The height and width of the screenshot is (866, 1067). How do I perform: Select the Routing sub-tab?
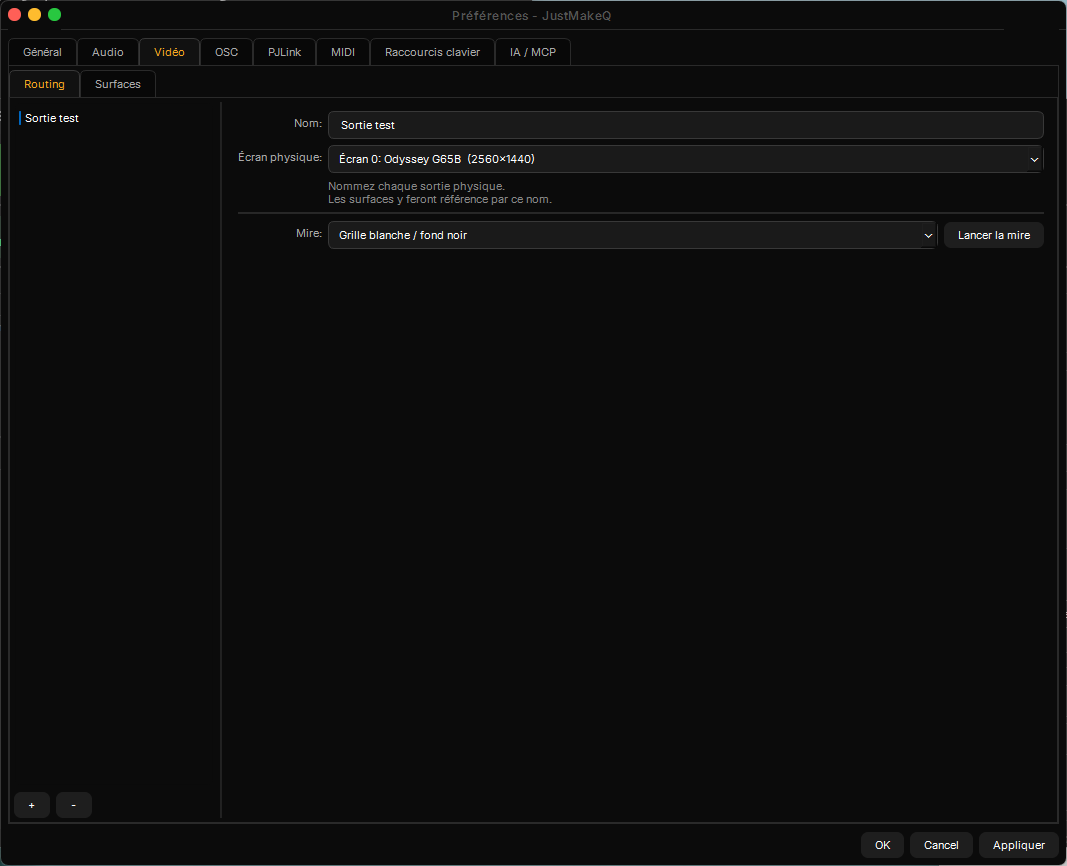coord(44,84)
